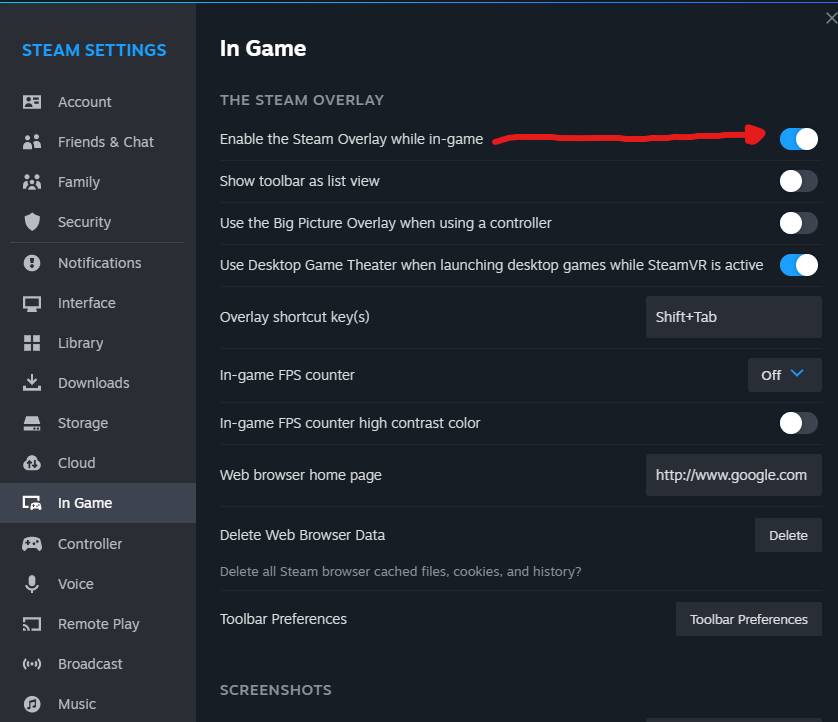The image size is (838, 722).
Task: Open the Library settings tab
Action: pos(80,343)
